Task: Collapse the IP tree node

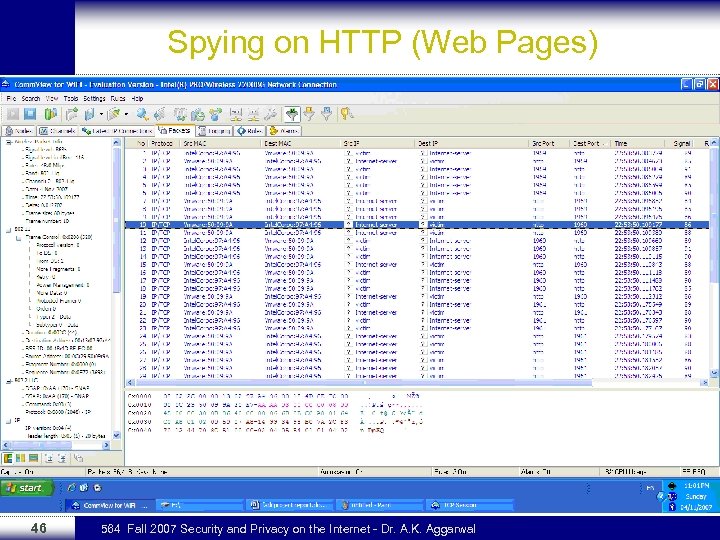Action: click(x=8, y=420)
